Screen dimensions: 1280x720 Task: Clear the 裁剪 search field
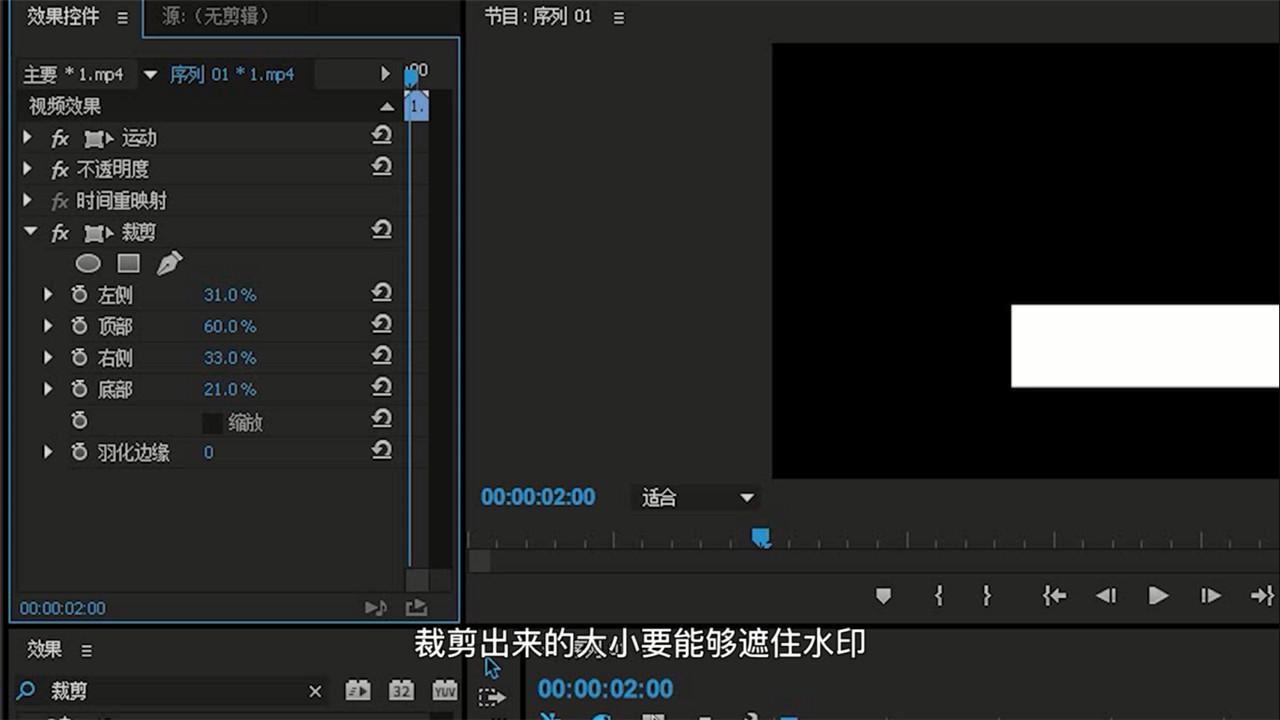(x=315, y=691)
